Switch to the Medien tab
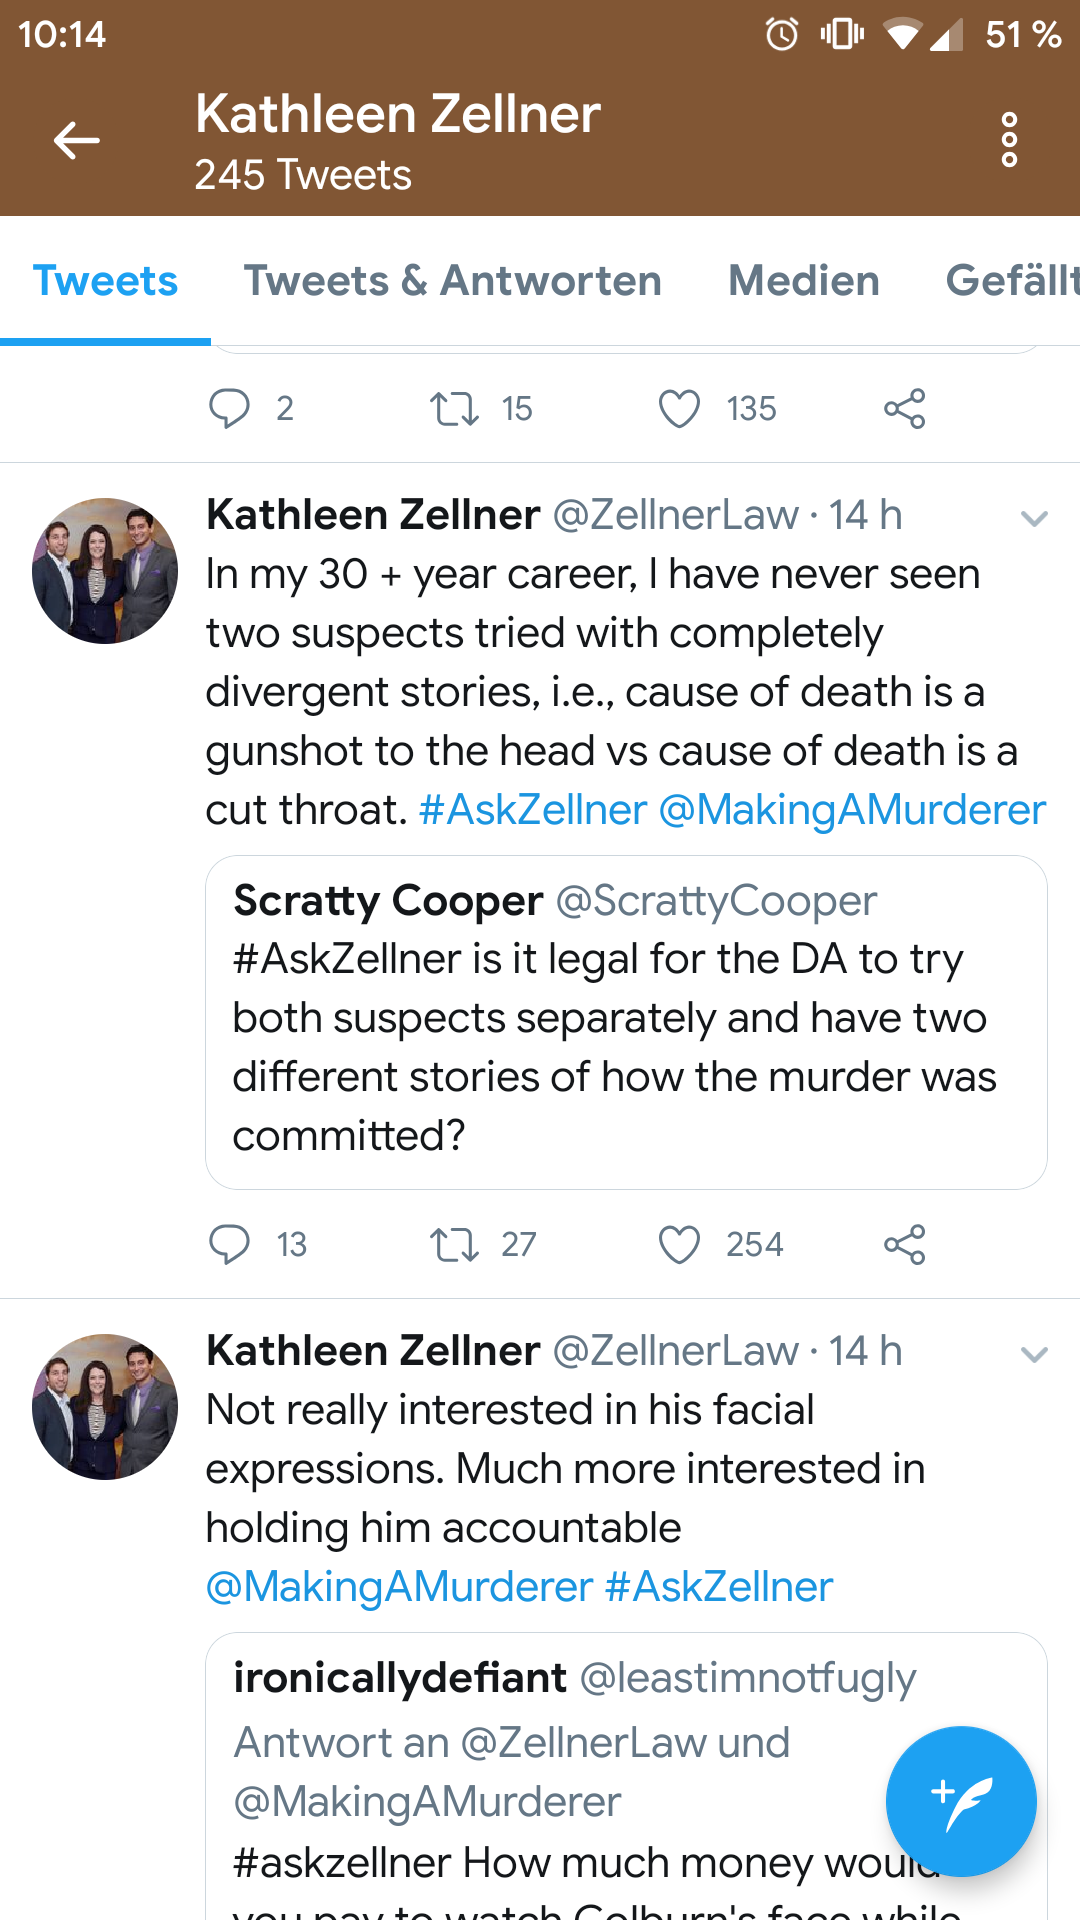 click(803, 281)
